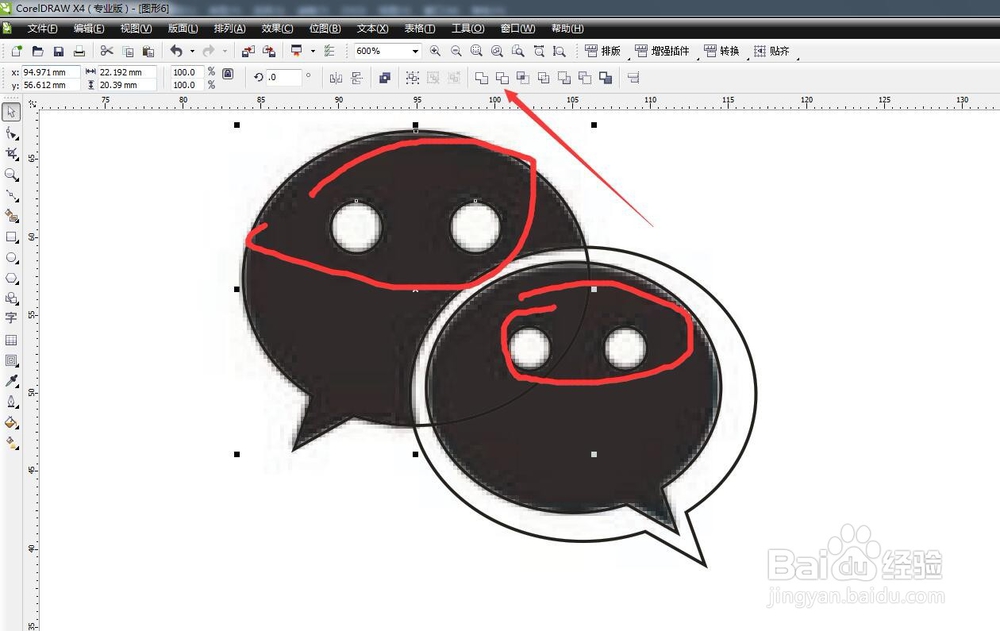Select the Interactive Fill tool
The height and width of the screenshot is (631, 1000).
pos(11,442)
